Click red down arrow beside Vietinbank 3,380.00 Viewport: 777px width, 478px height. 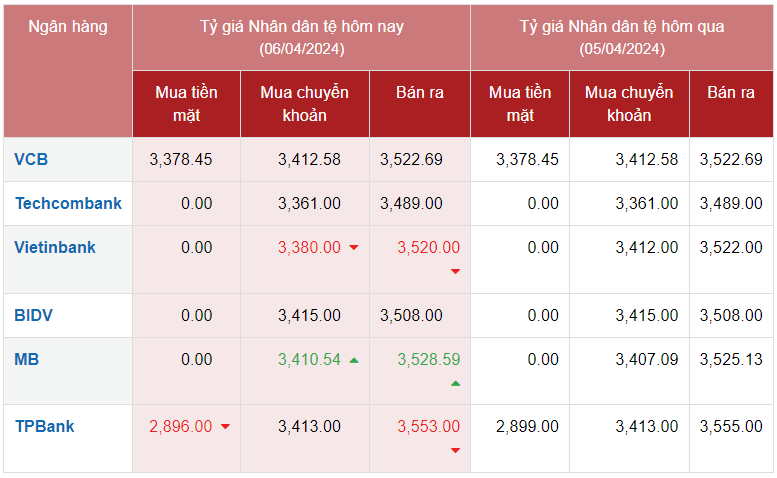point(354,248)
